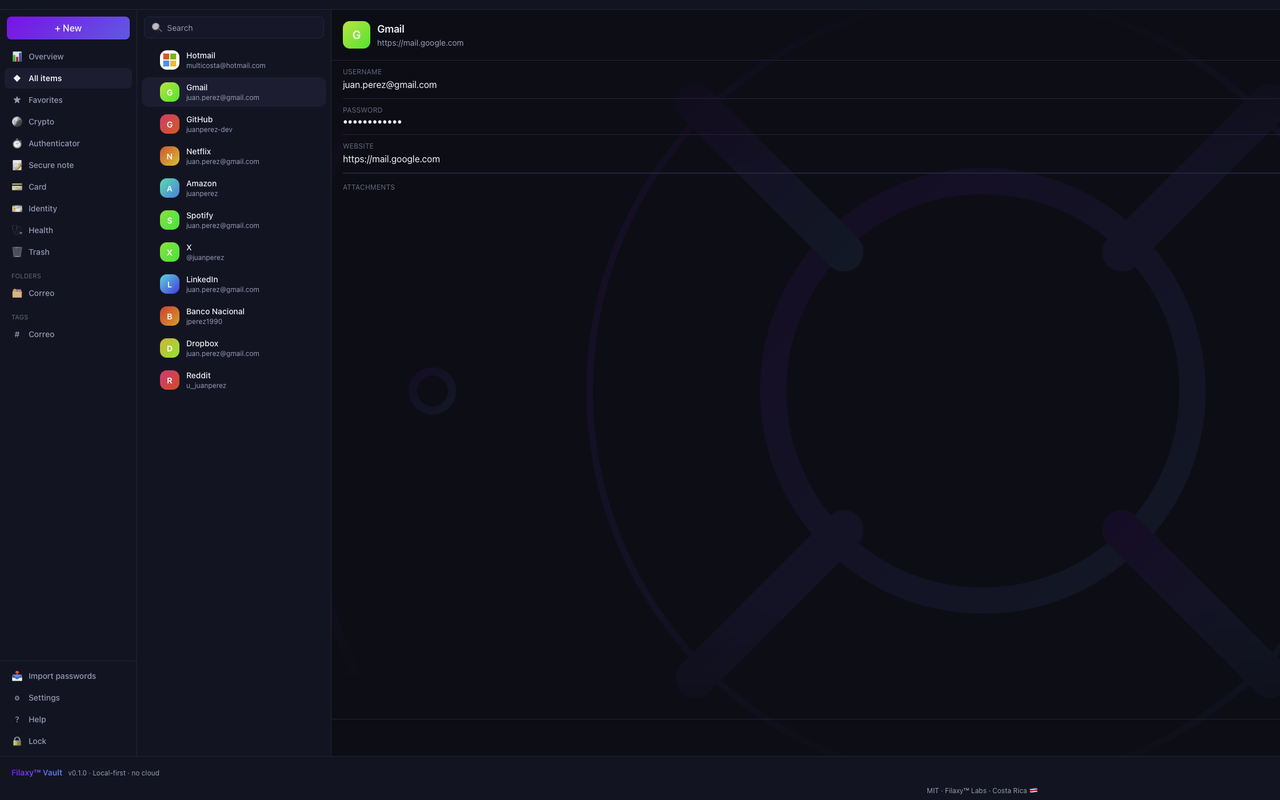Click the Card icon in sidebar
The width and height of the screenshot is (1280, 800).
[x=17, y=187]
